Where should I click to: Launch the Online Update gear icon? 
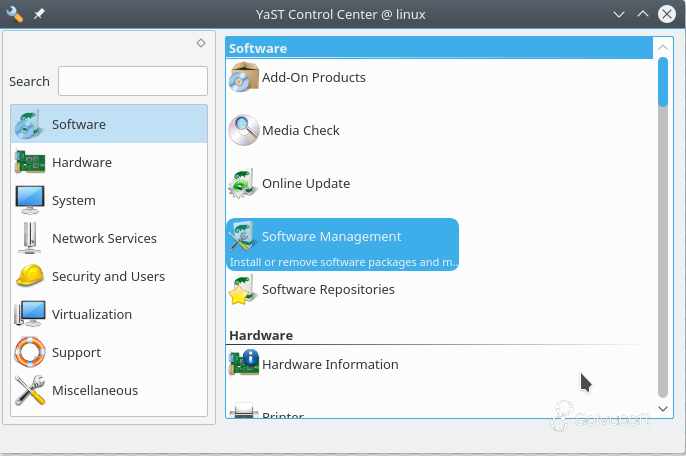pos(242,183)
